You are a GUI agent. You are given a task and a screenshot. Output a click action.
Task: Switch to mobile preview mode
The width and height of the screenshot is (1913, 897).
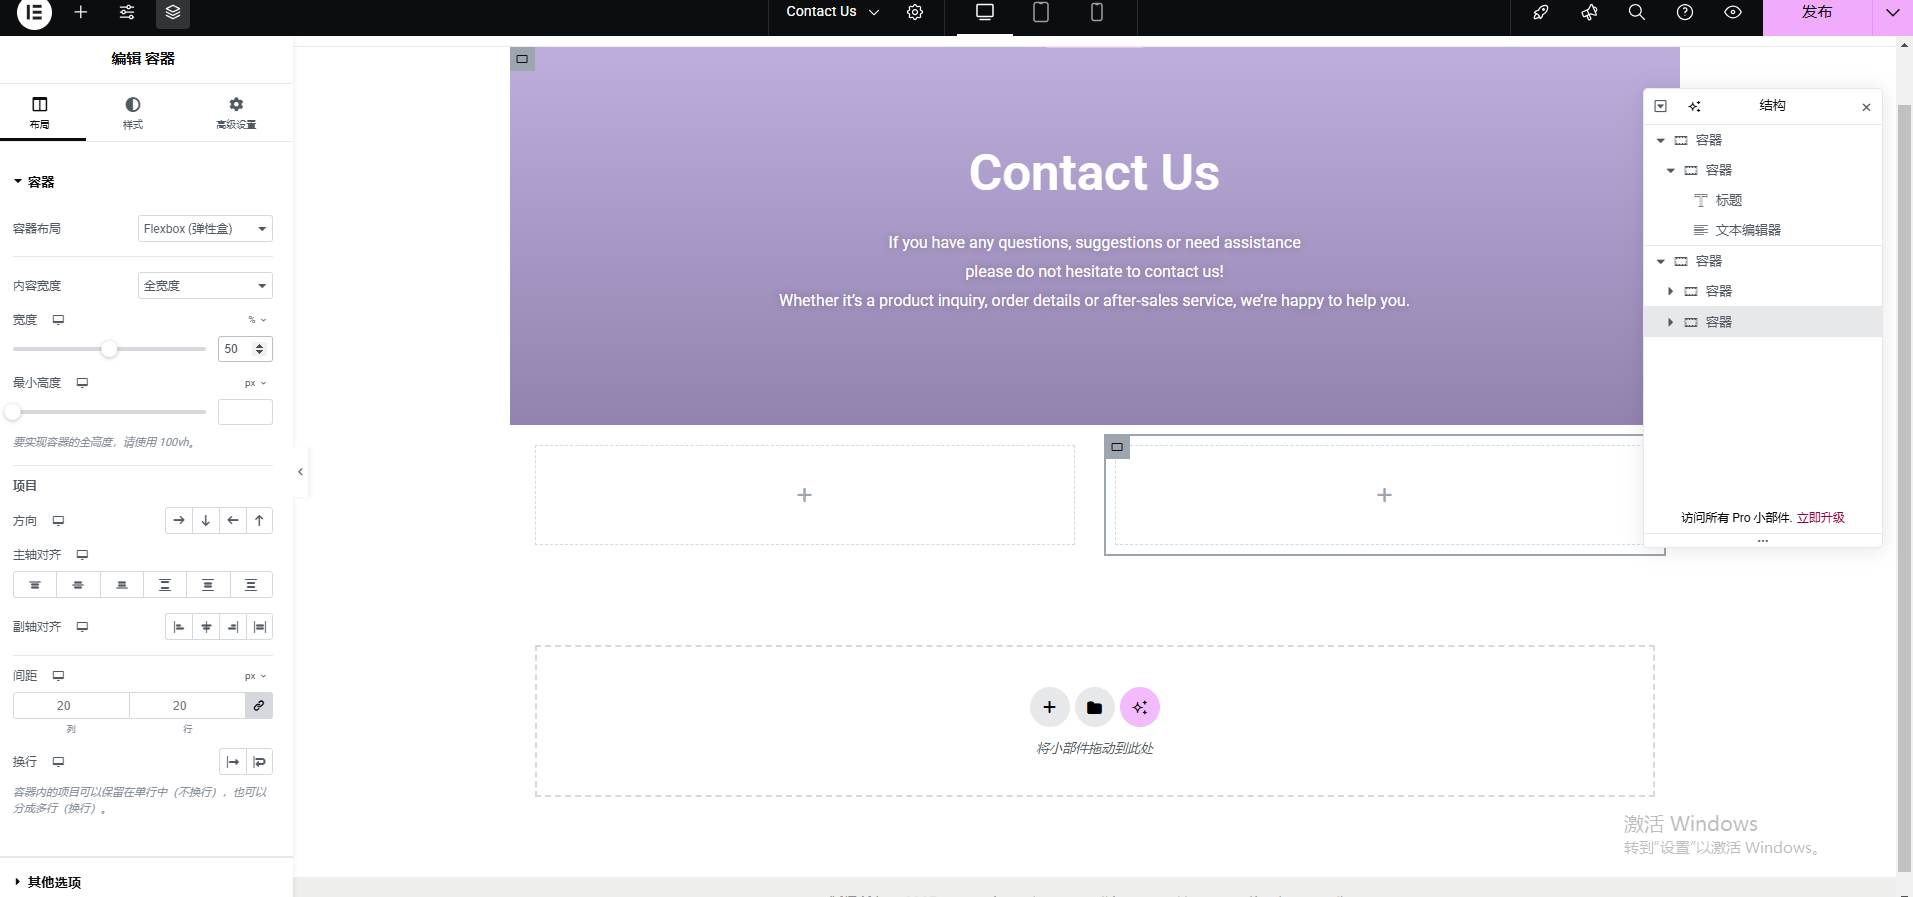pyautogui.click(x=1097, y=13)
